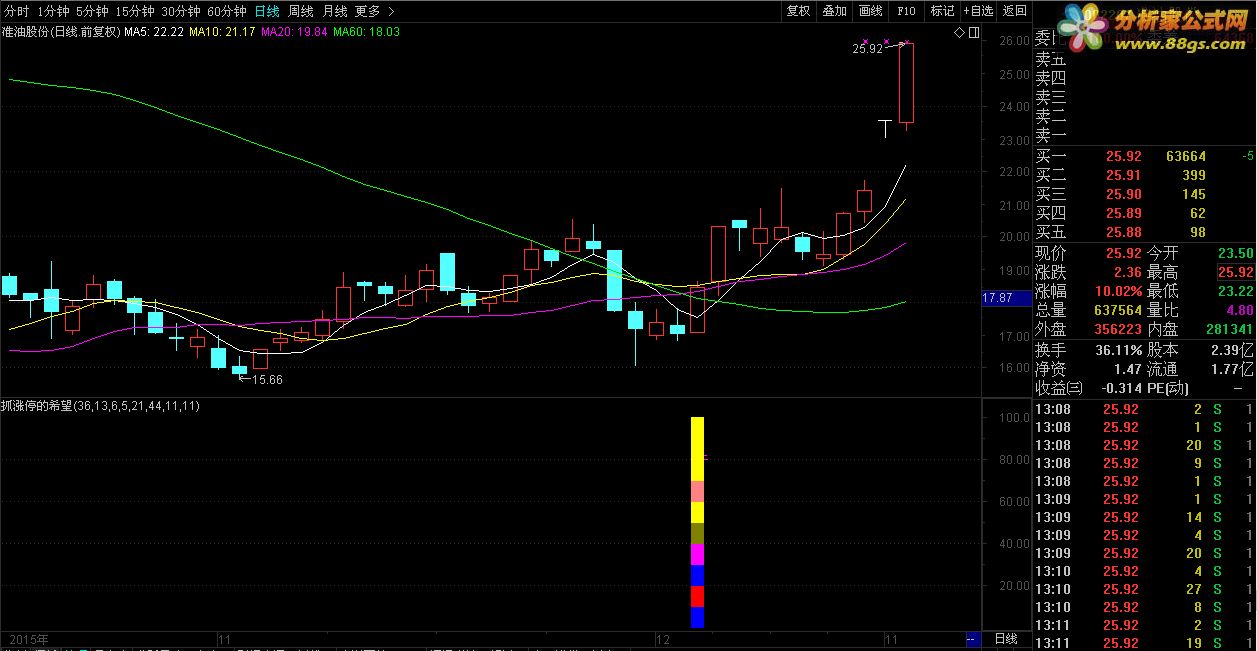The image size is (1257, 651).
Task: Switch to the 周线 weekly chart tab
Action: click(x=300, y=11)
